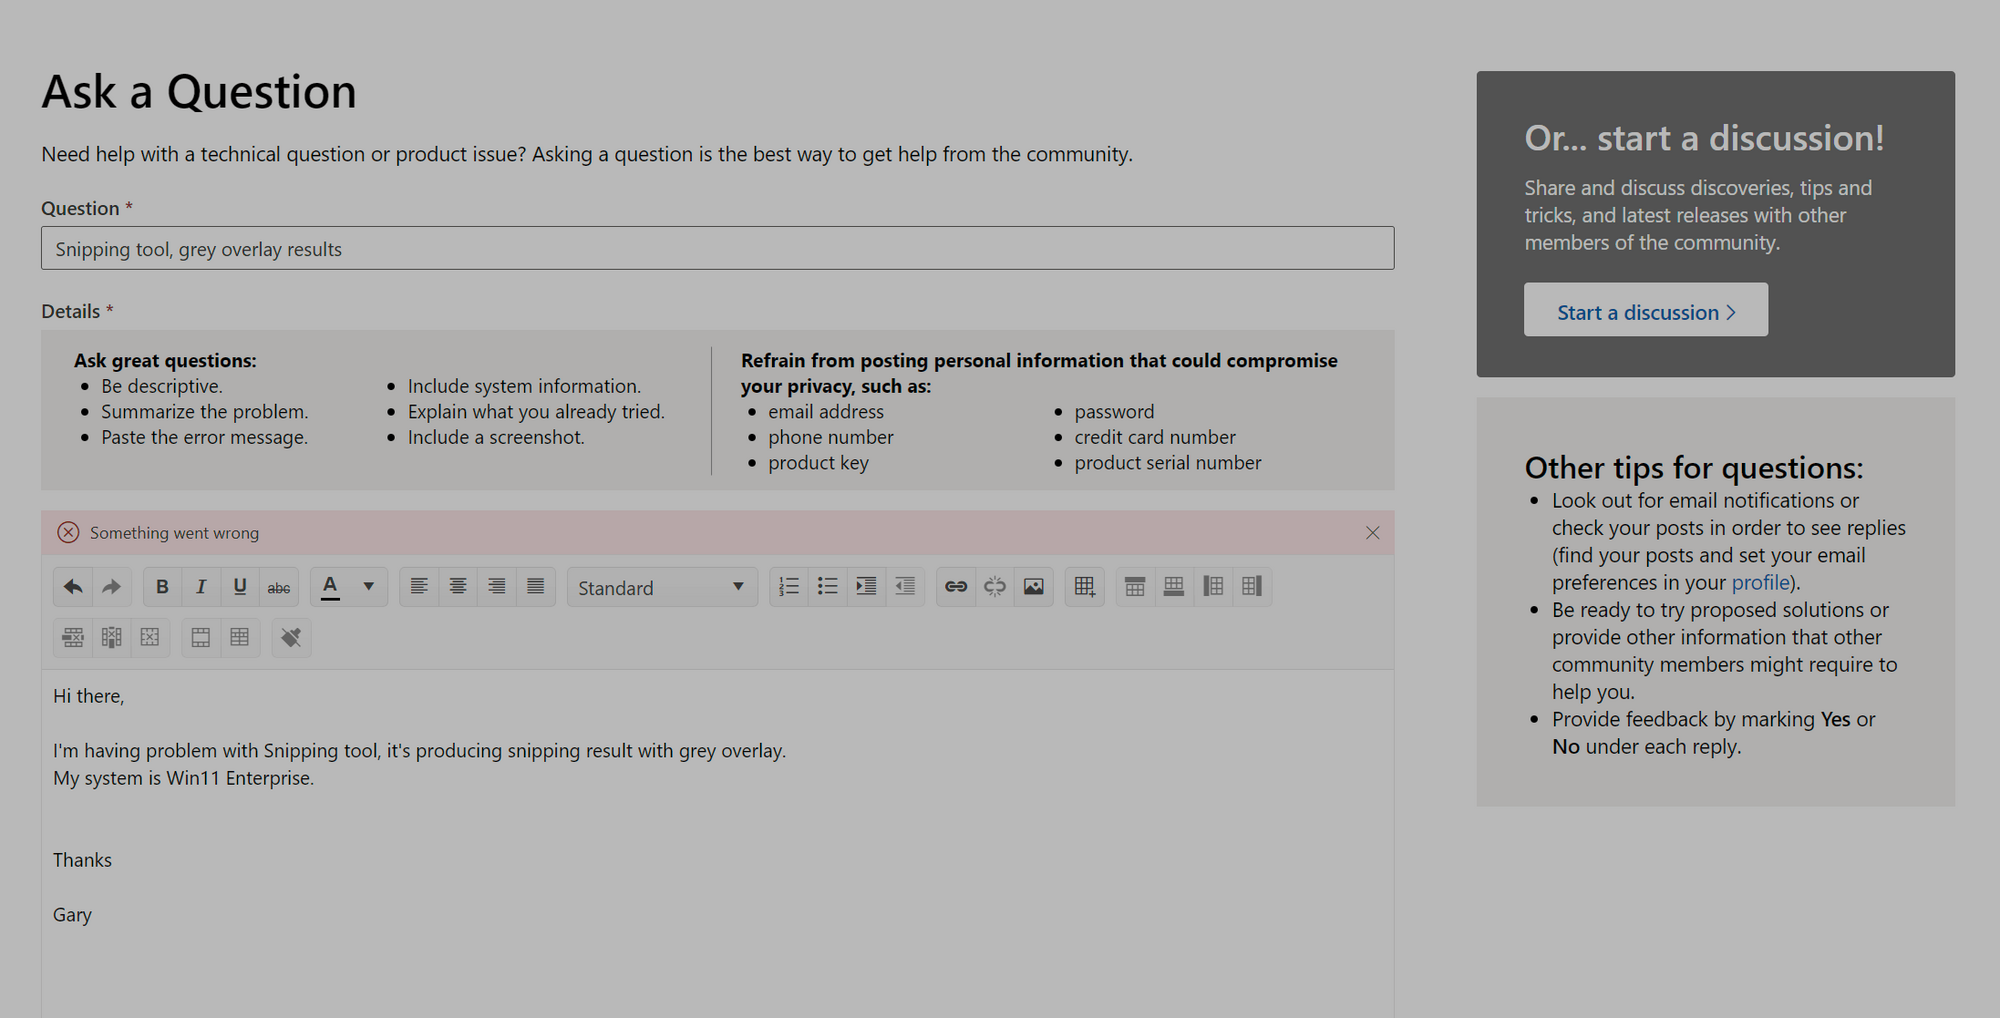
Task: Open the Standard paragraph style dropdown
Action: click(662, 587)
